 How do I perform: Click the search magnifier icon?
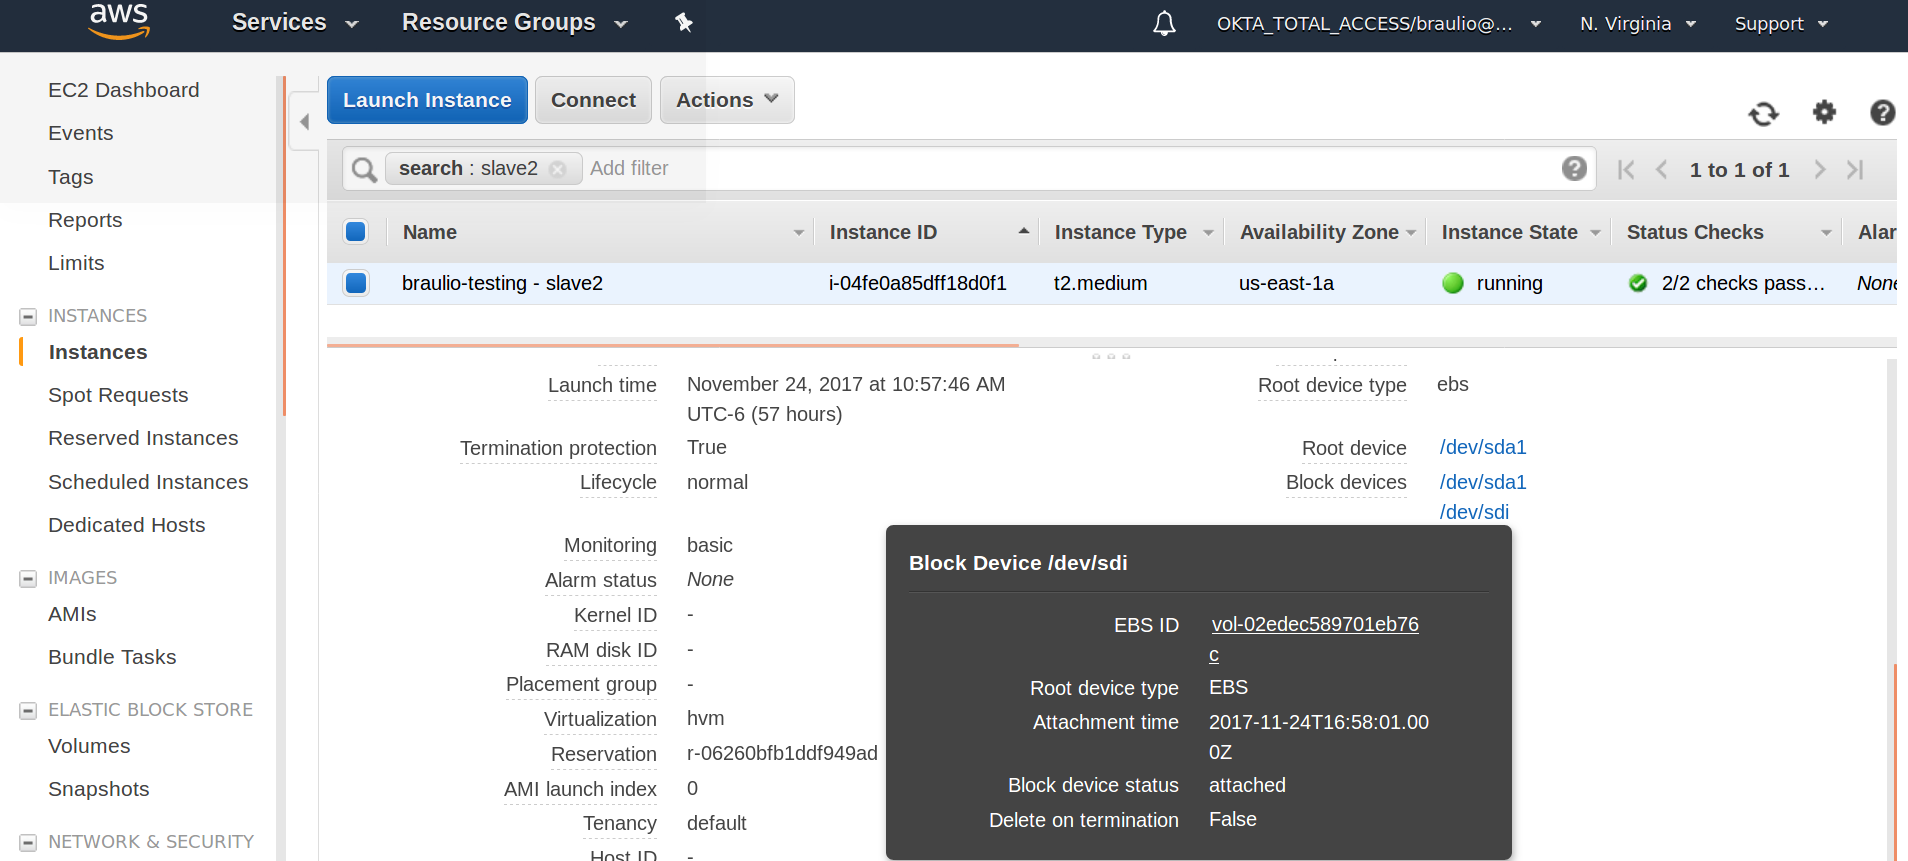(364, 169)
